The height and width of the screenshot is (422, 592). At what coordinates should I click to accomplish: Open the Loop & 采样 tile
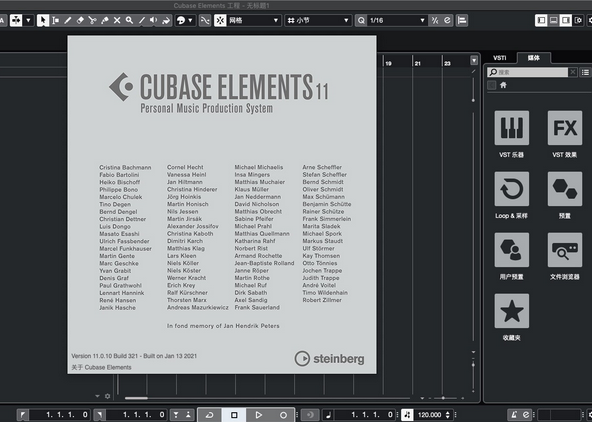click(x=512, y=189)
